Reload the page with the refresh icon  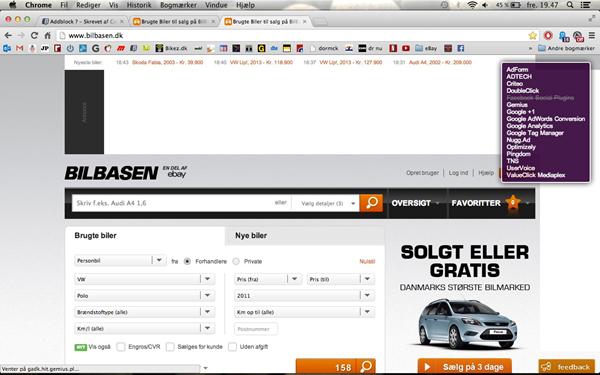(x=34, y=35)
